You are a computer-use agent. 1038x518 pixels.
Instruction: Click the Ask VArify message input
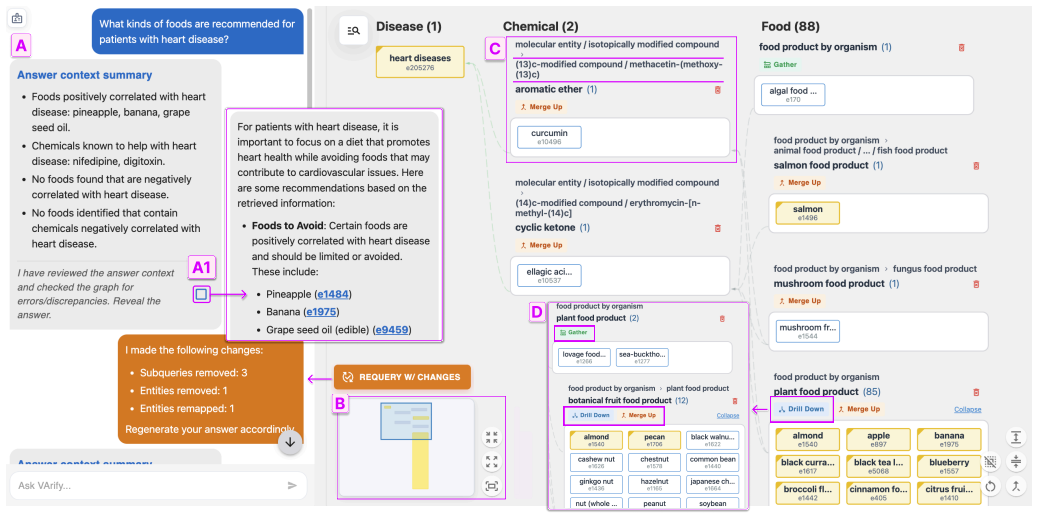[147, 486]
